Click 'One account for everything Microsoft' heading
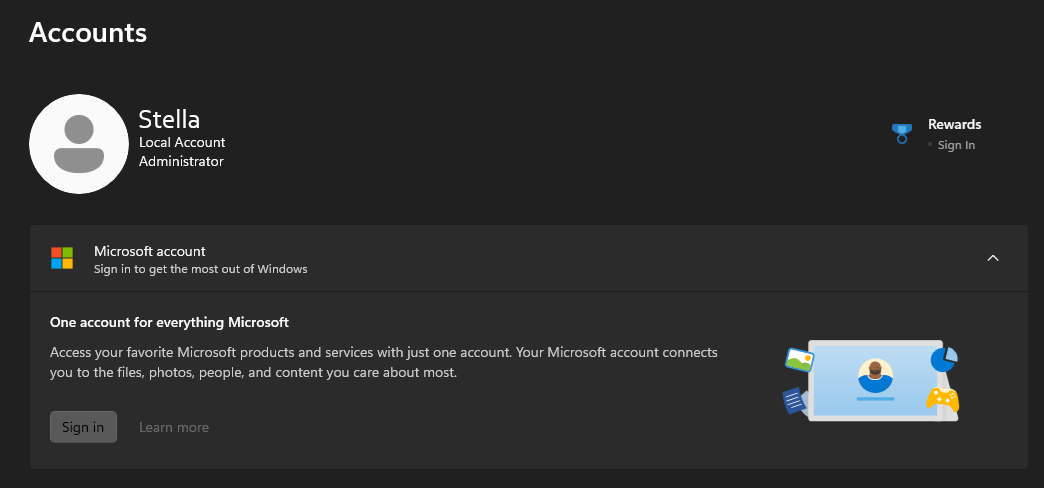The image size is (1044, 488). click(169, 323)
